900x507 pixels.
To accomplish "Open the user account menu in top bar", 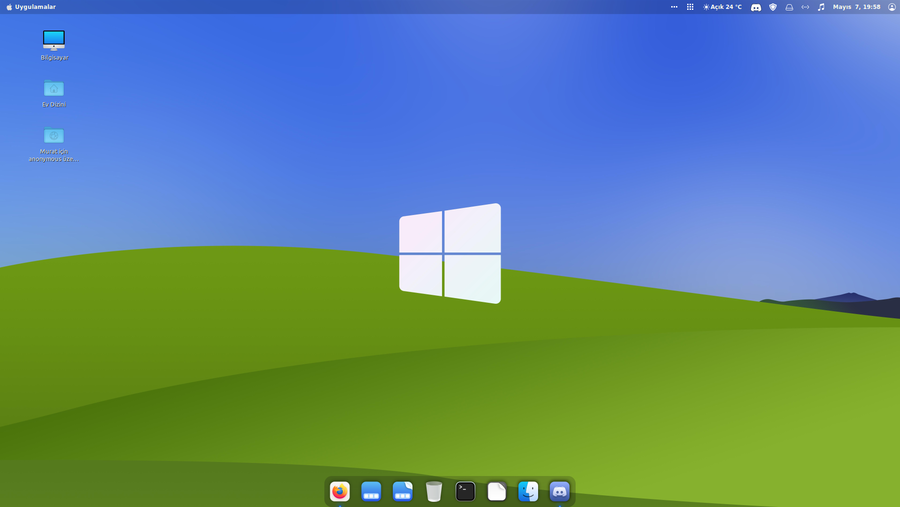I will [892, 7].
